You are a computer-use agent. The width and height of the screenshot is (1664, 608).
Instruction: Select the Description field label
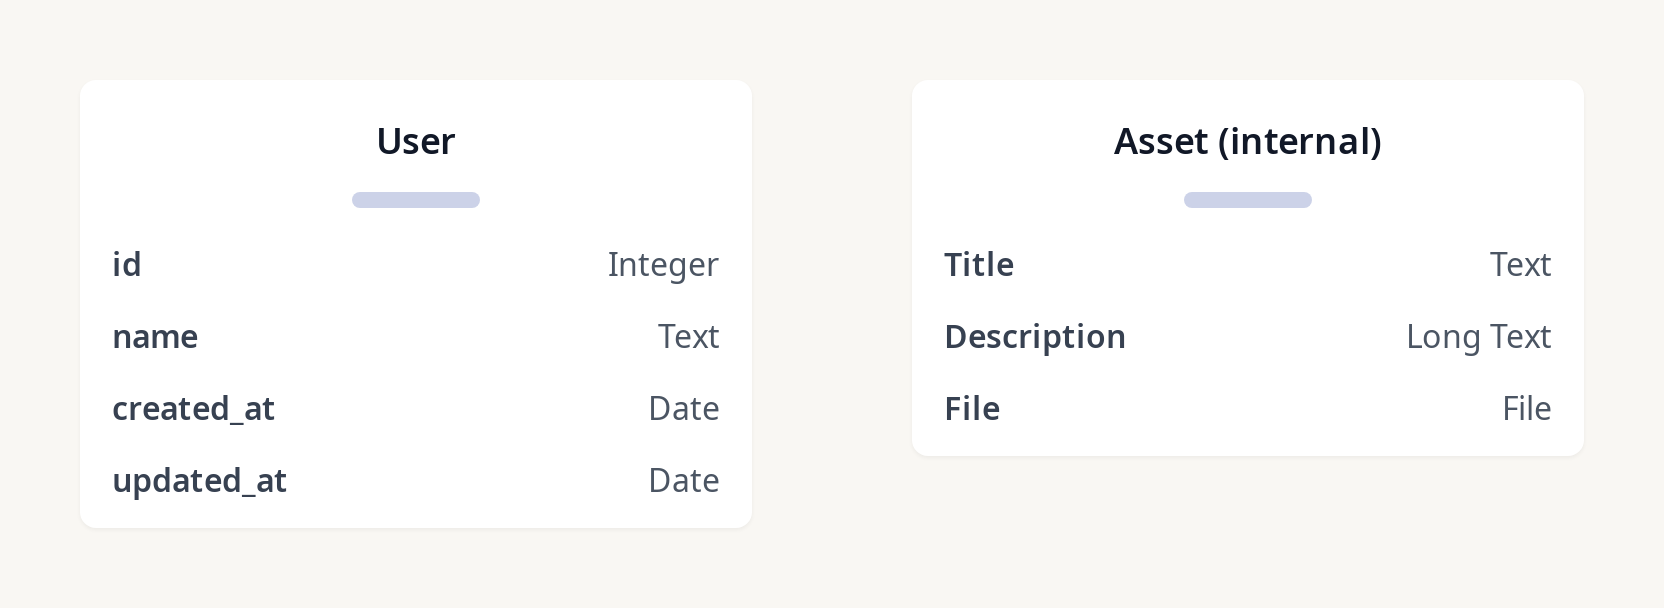pos(1035,337)
